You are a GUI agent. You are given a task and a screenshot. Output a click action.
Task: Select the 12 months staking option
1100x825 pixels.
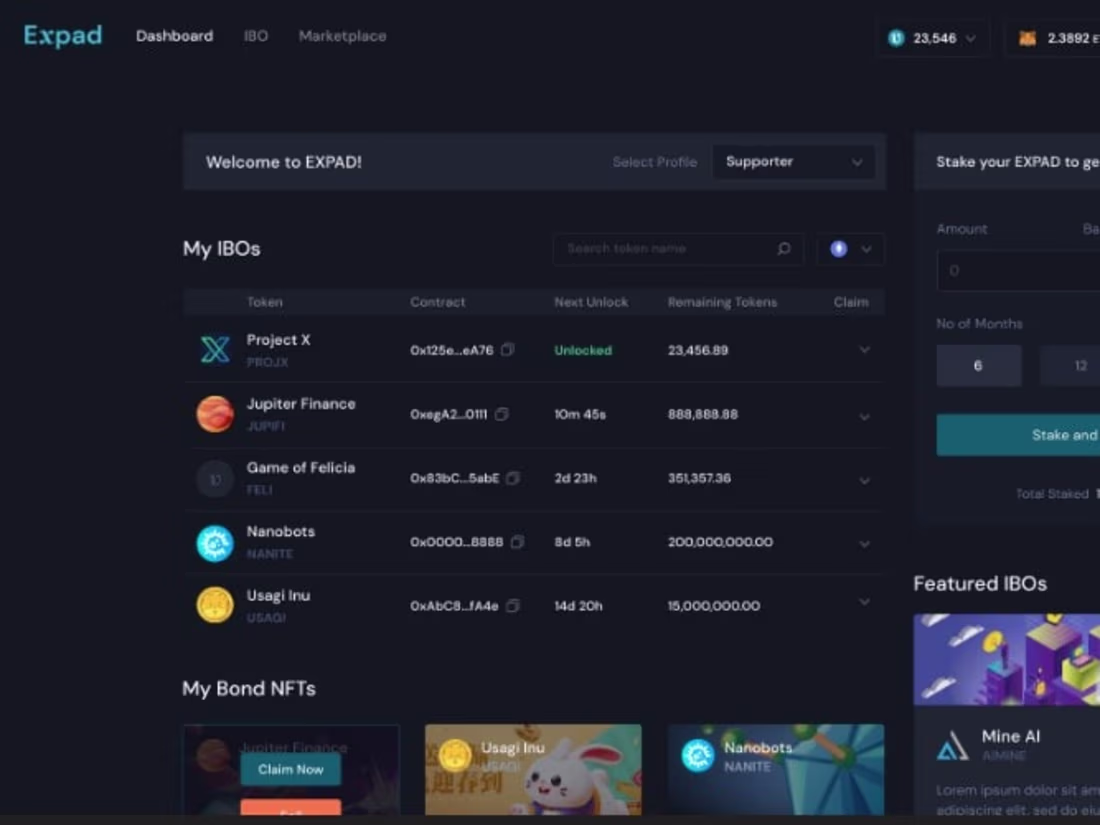coord(1071,365)
